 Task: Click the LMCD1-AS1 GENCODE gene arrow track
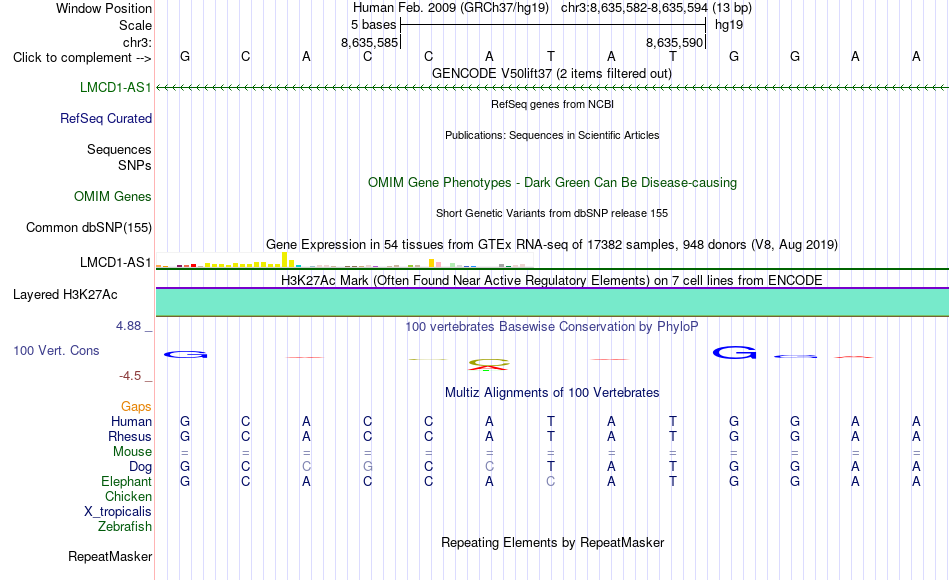(x=552, y=88)
